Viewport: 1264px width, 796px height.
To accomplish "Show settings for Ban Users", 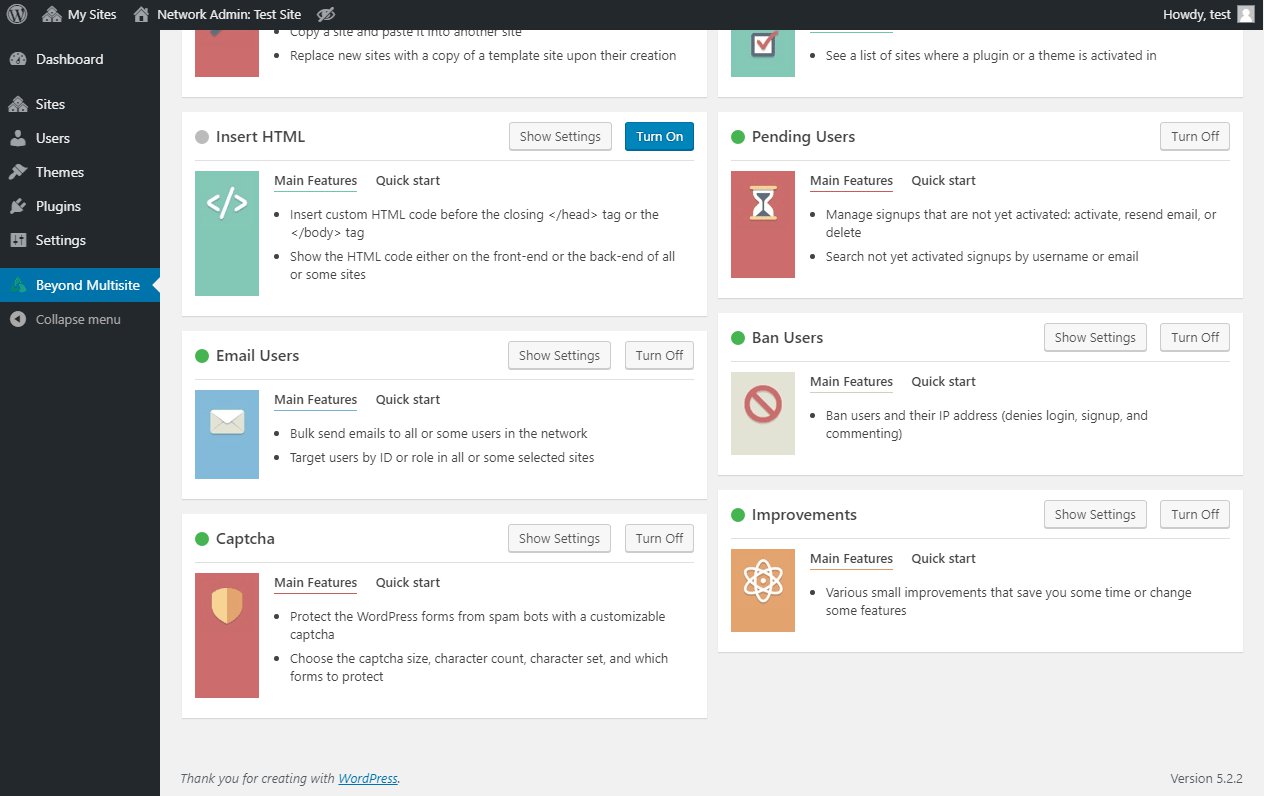I will [x=1094, y=337].
